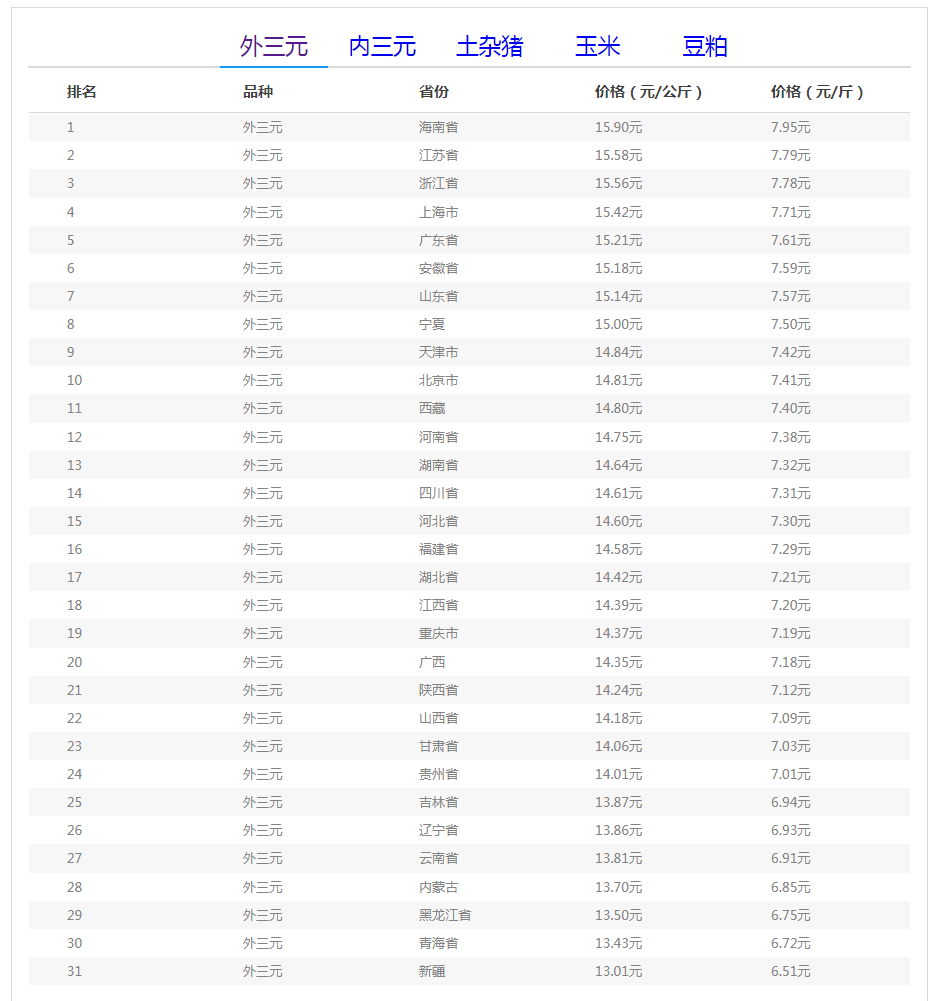
Task: Select the 天津市 cell
Action: coord(438,352)
